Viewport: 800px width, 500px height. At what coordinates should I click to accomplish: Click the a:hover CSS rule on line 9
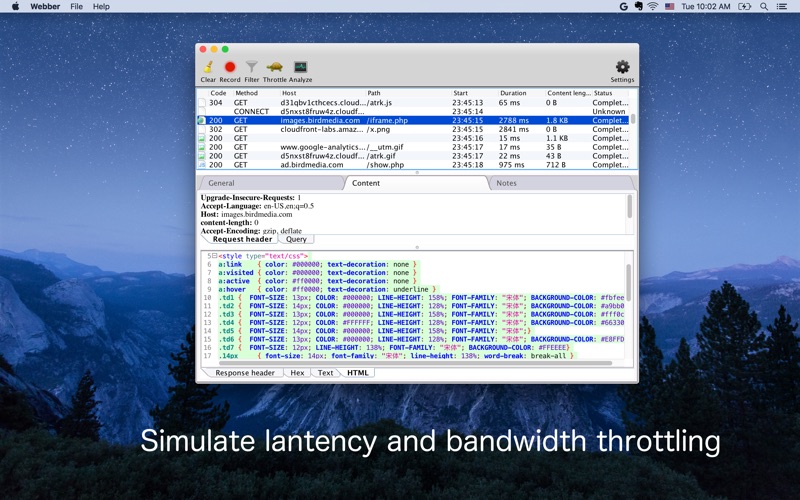[327, 289]
